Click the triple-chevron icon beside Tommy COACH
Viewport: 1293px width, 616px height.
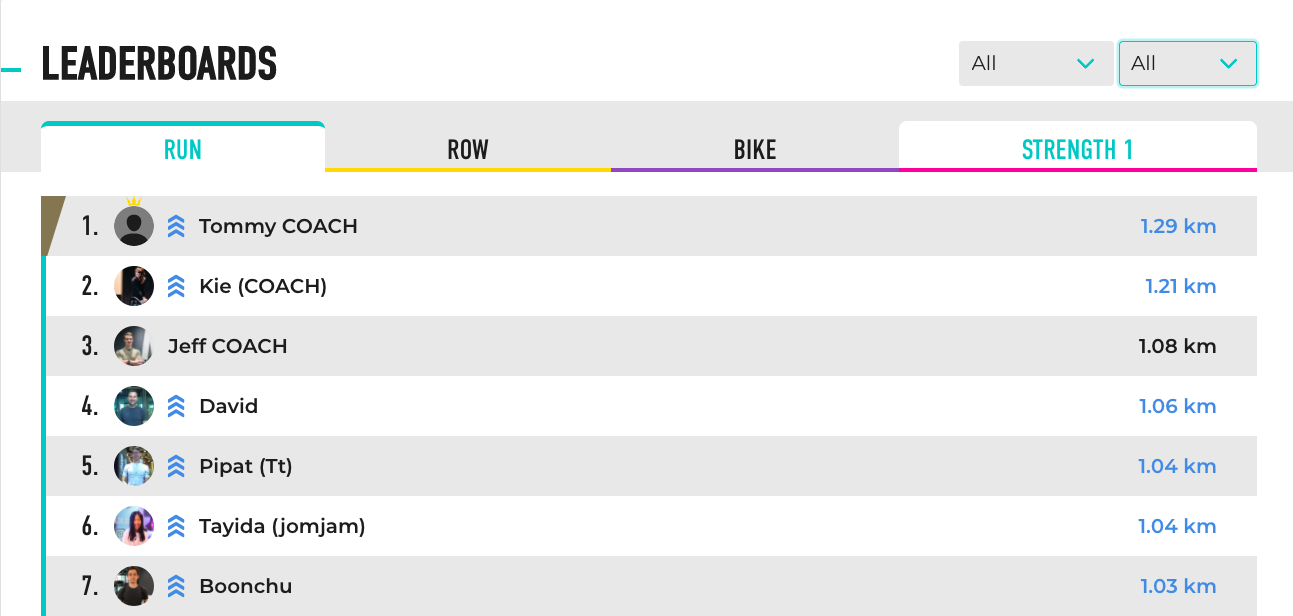176,226
